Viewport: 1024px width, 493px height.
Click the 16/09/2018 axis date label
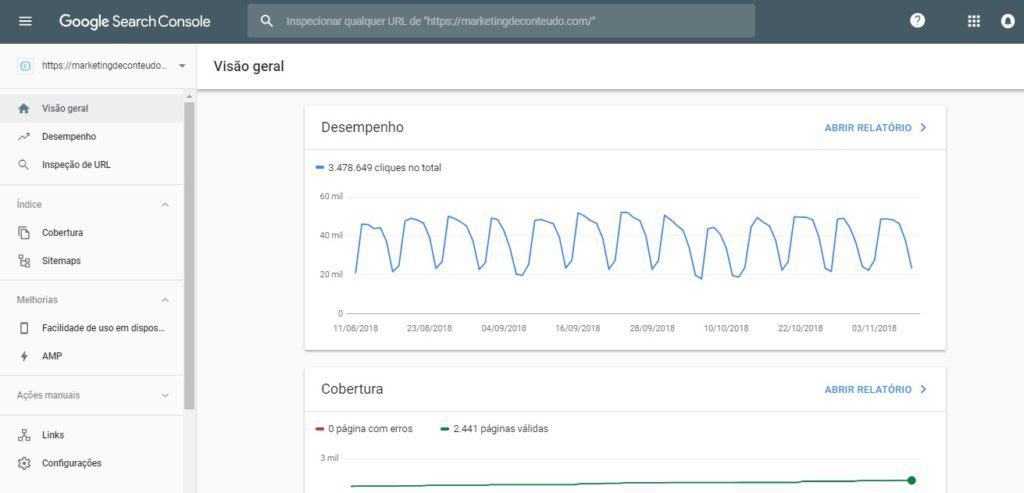point(577,328)
